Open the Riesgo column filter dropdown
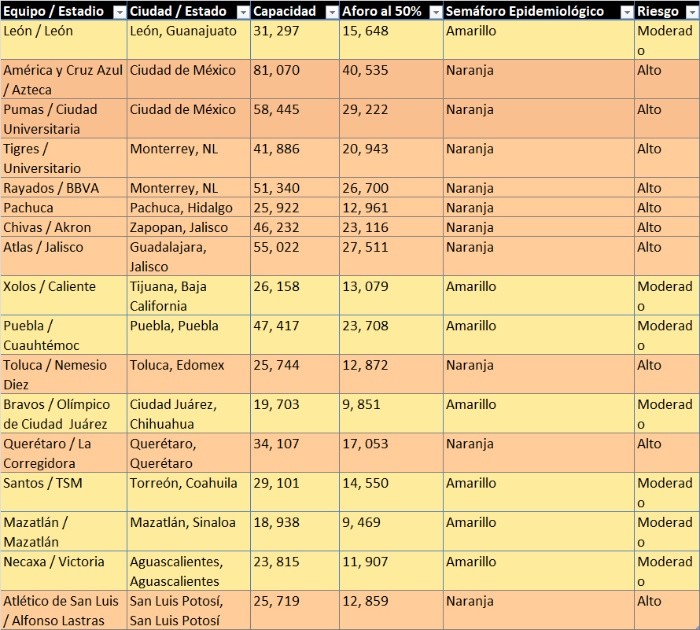700x630 pixels. click(x=689, y=12)
